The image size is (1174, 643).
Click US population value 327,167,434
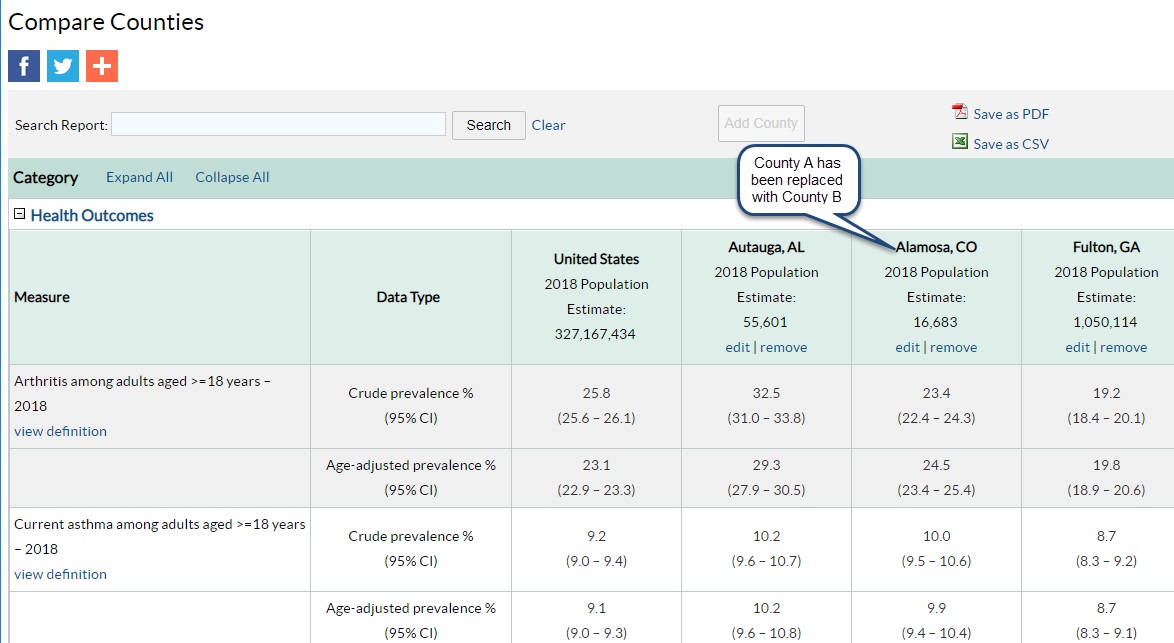pyautogui.click(x=595, y=335)
